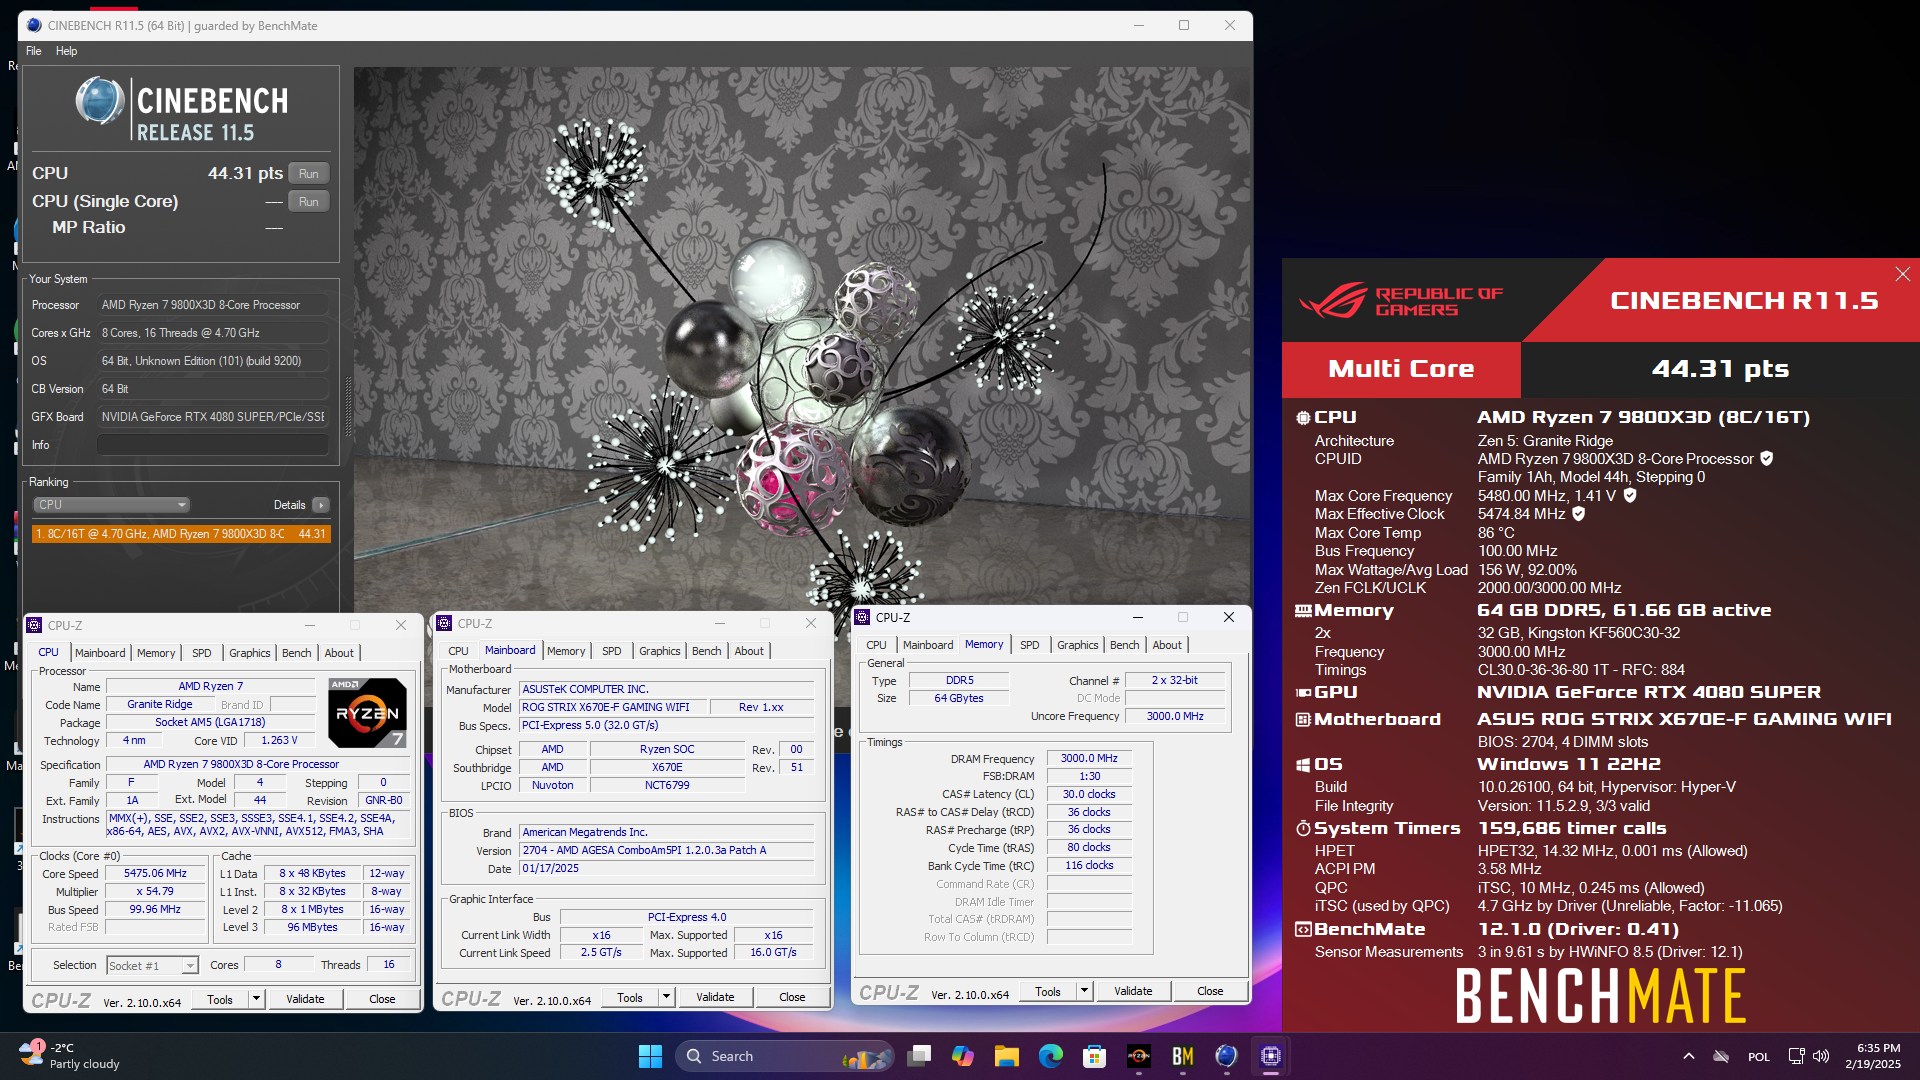Expand Ranking Details arrow button
This screenshot has height=1080, width=1920.
point(321,505)
